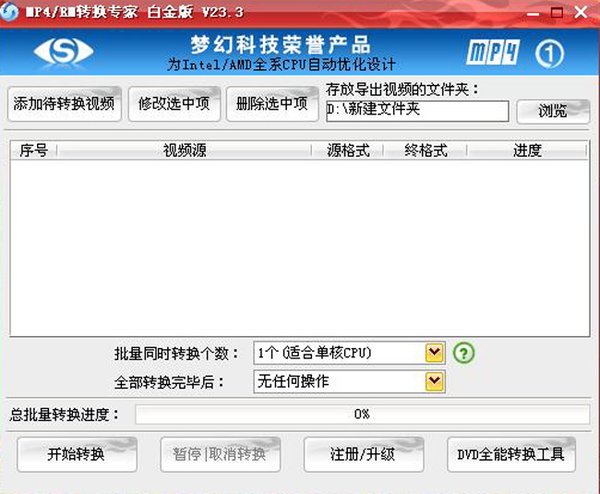
Task: Click the total batch progress bar showing 0%
Action: point(362,414)
